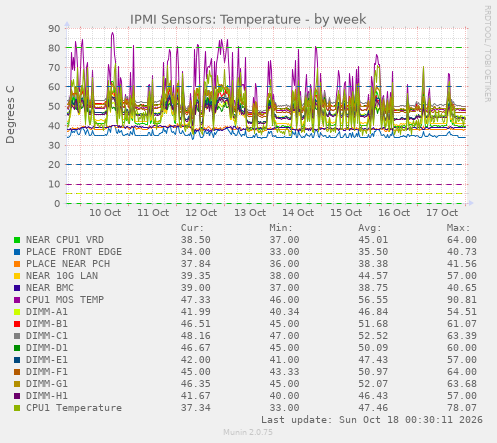
Task: Select the DIMM-G1 legend label
Action: pyautogui.click(x=47, y=384)
